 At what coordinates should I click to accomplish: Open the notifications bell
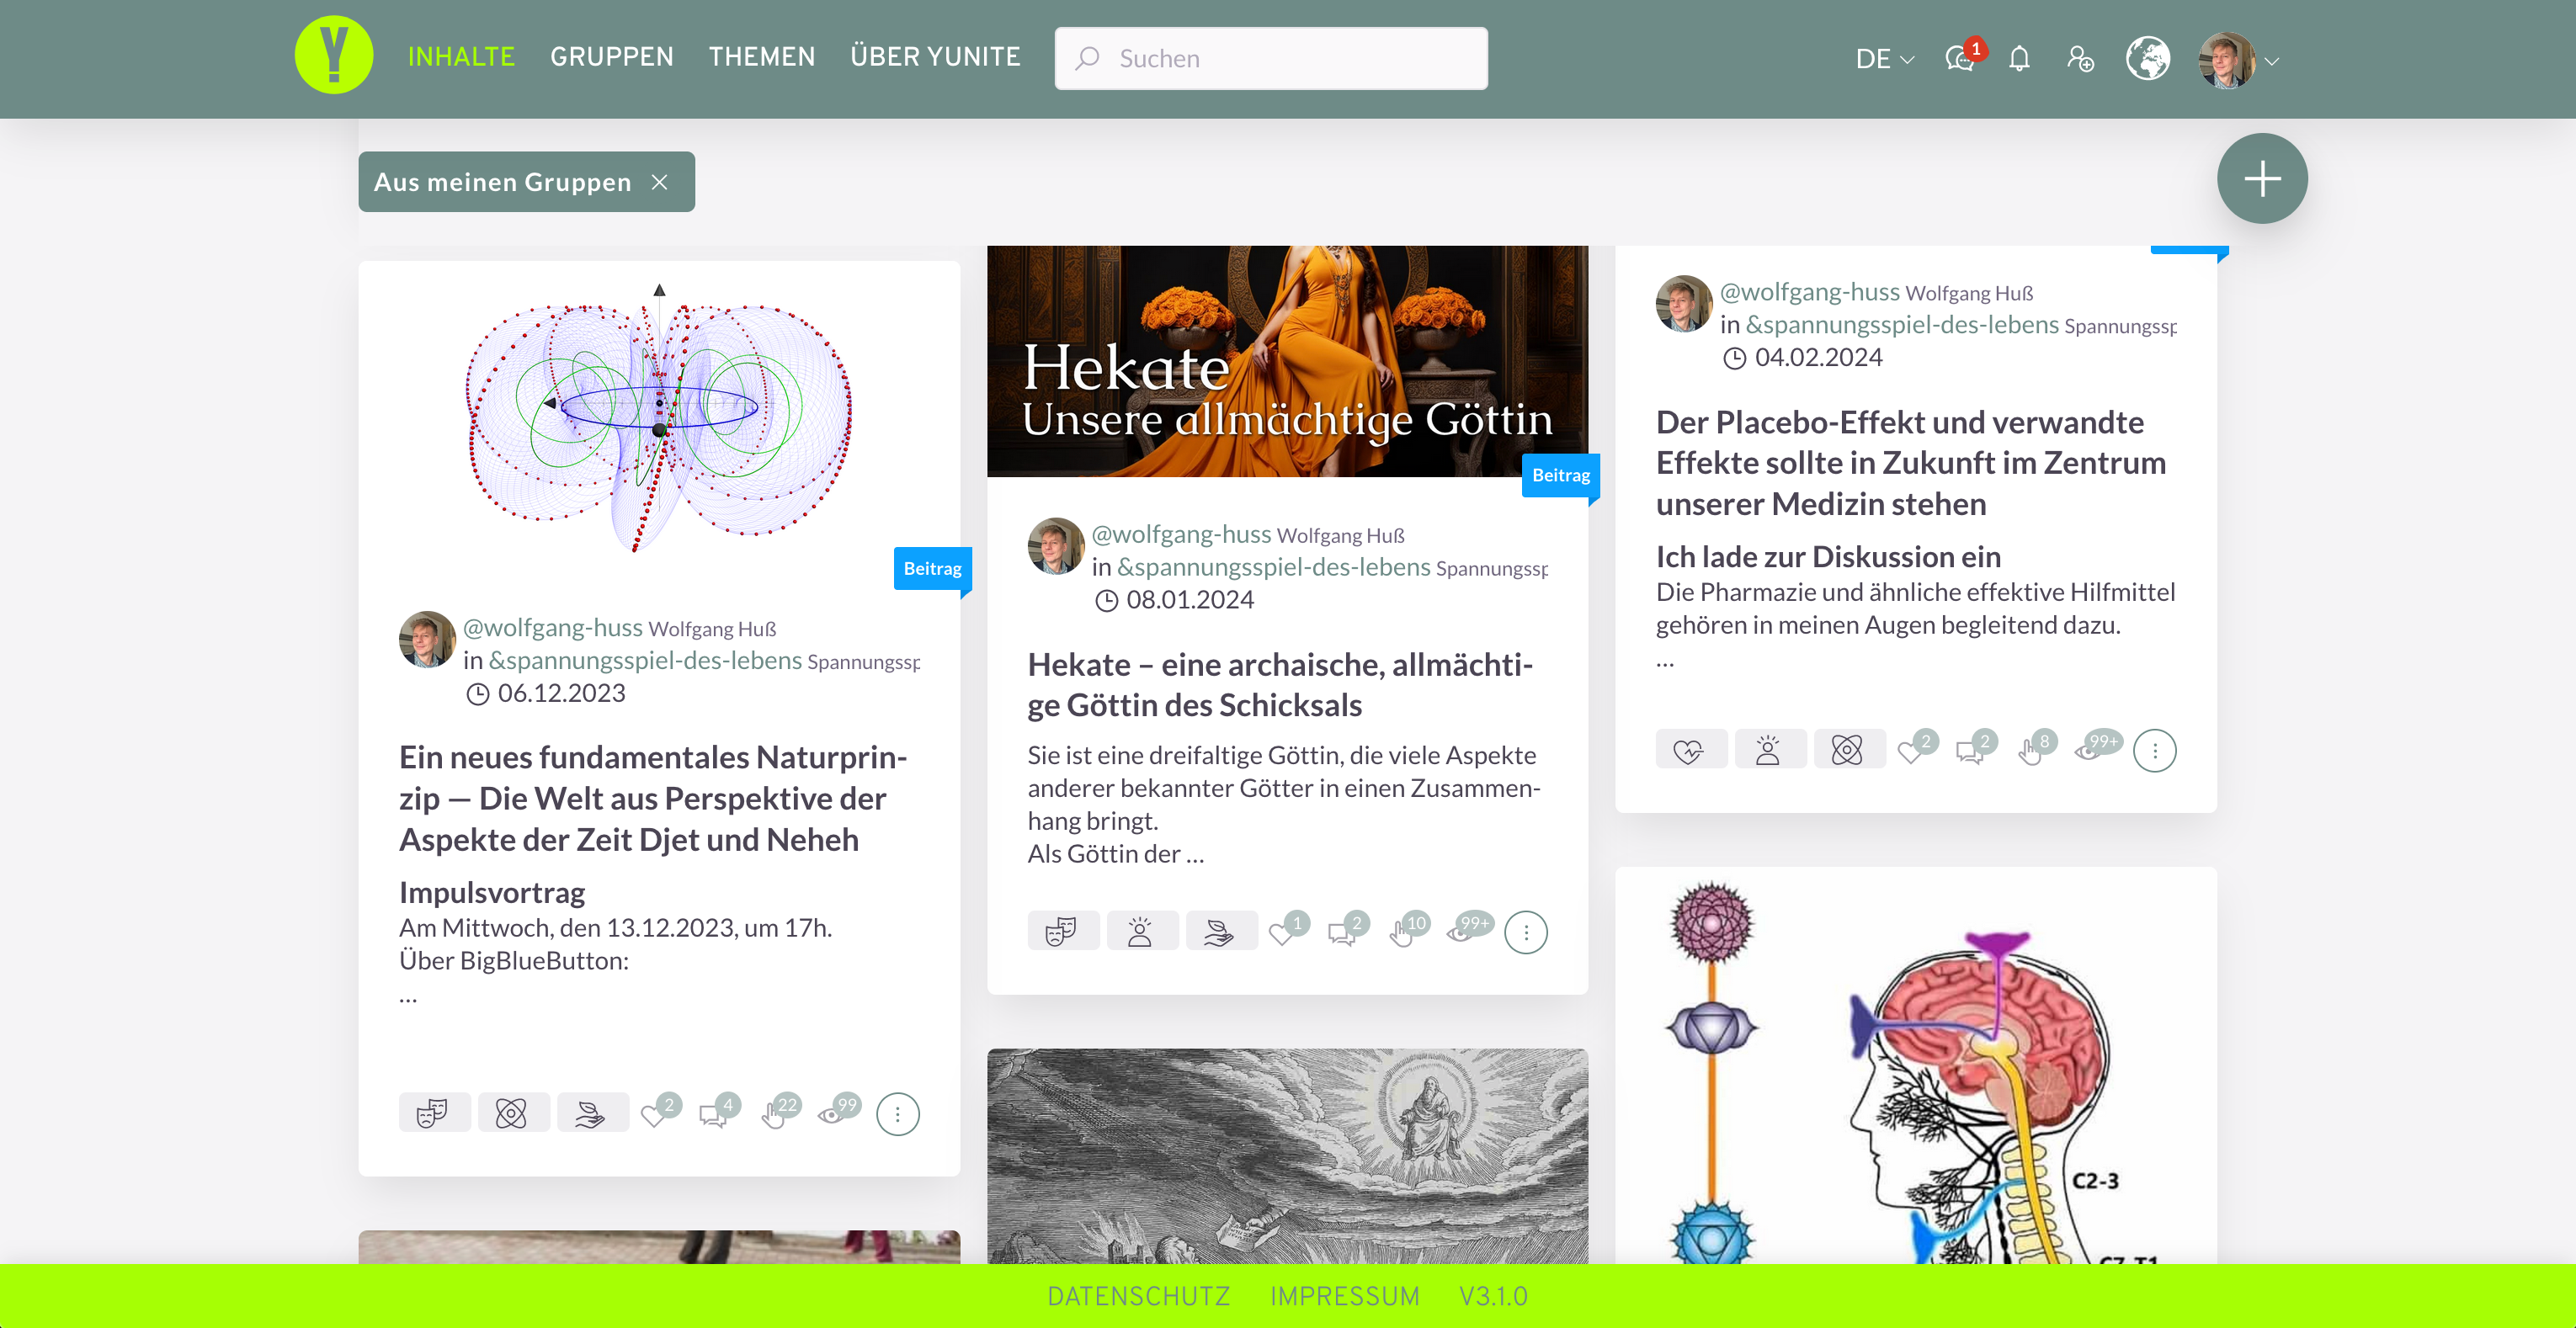(2019, 59)
